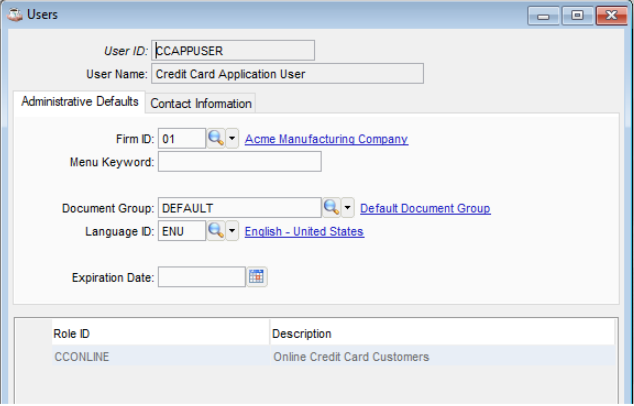The image size is (634, 406).
Task: Select the Administrative Defaults tab
Action: 80,102
